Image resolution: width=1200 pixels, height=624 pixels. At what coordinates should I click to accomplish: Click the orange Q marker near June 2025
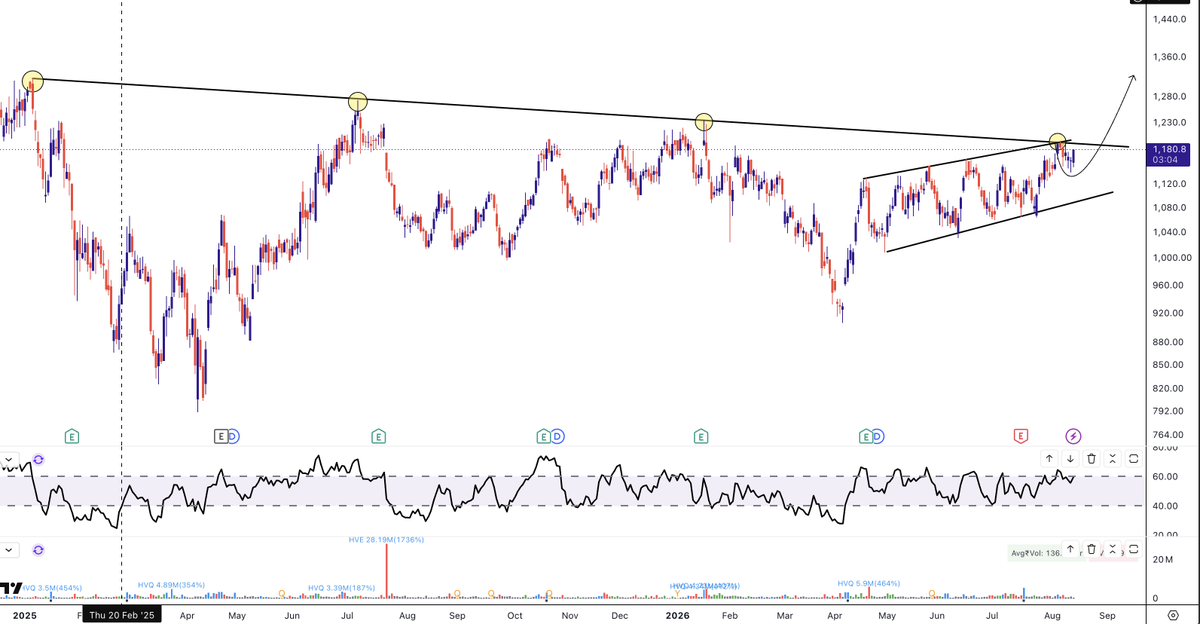tap(282, 594)
